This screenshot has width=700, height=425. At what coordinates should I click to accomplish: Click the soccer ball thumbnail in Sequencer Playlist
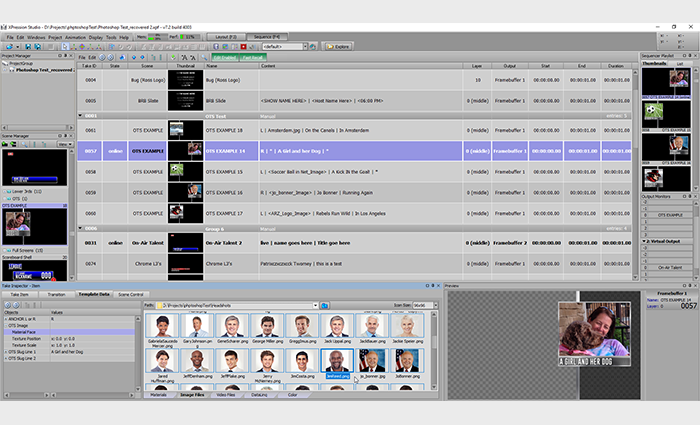pyautogui.click(x=654, y=108)
